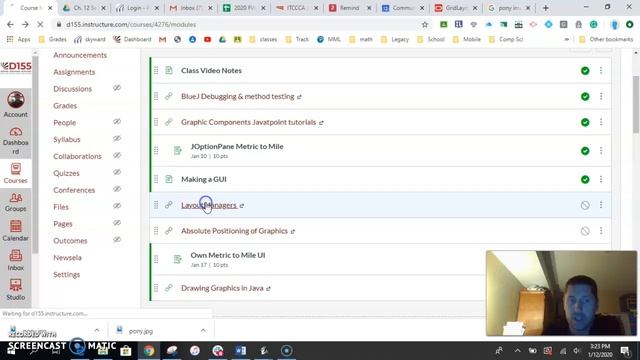Open the Comp Sci bookmarks folder

pos(506,40)
